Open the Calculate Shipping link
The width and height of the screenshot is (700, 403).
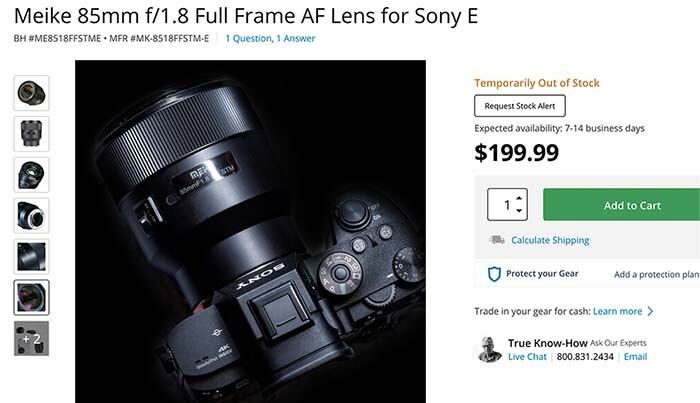tap(550, 240)
